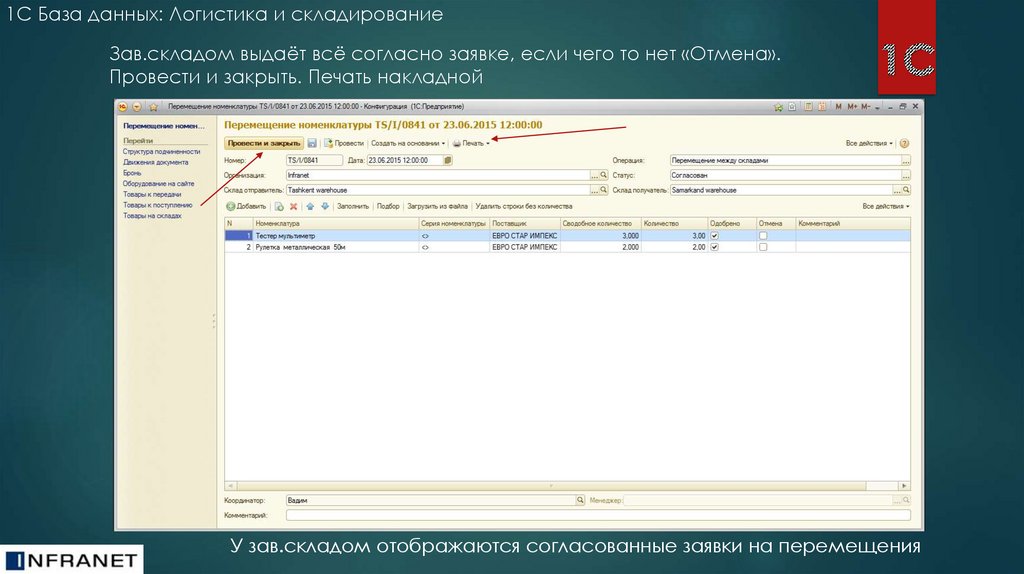Open the top Все действия dropdown
The image size is (1024, 574).
pos(869,143)
